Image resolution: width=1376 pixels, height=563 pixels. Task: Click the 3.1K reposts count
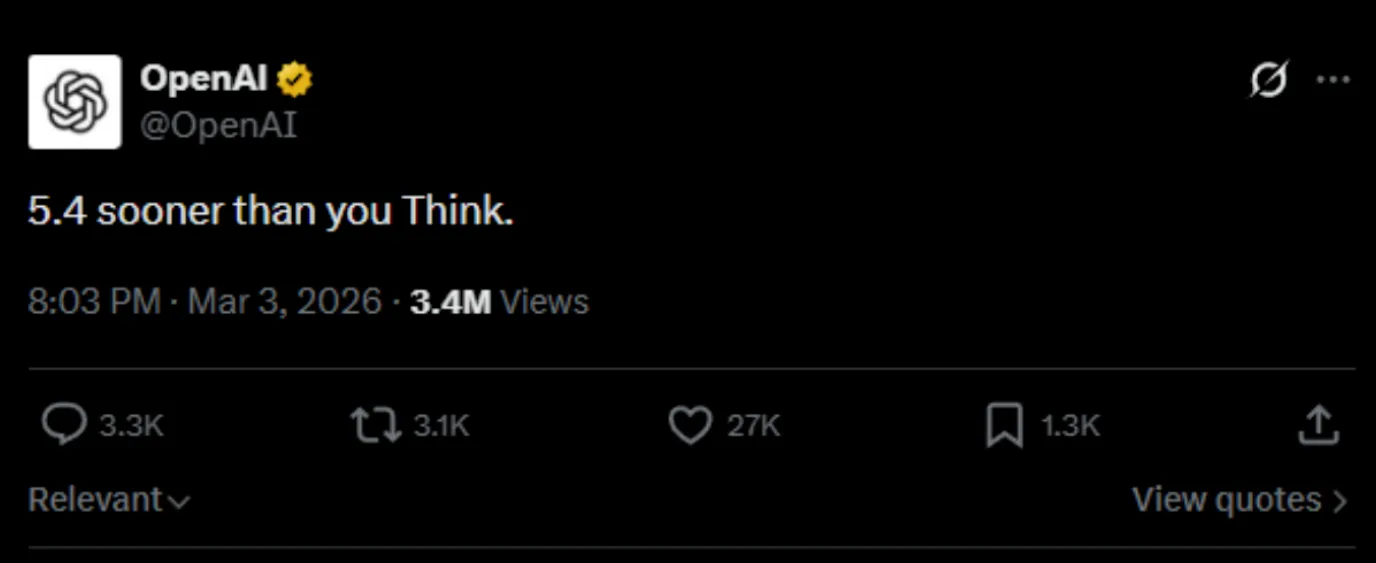(441, 426)
